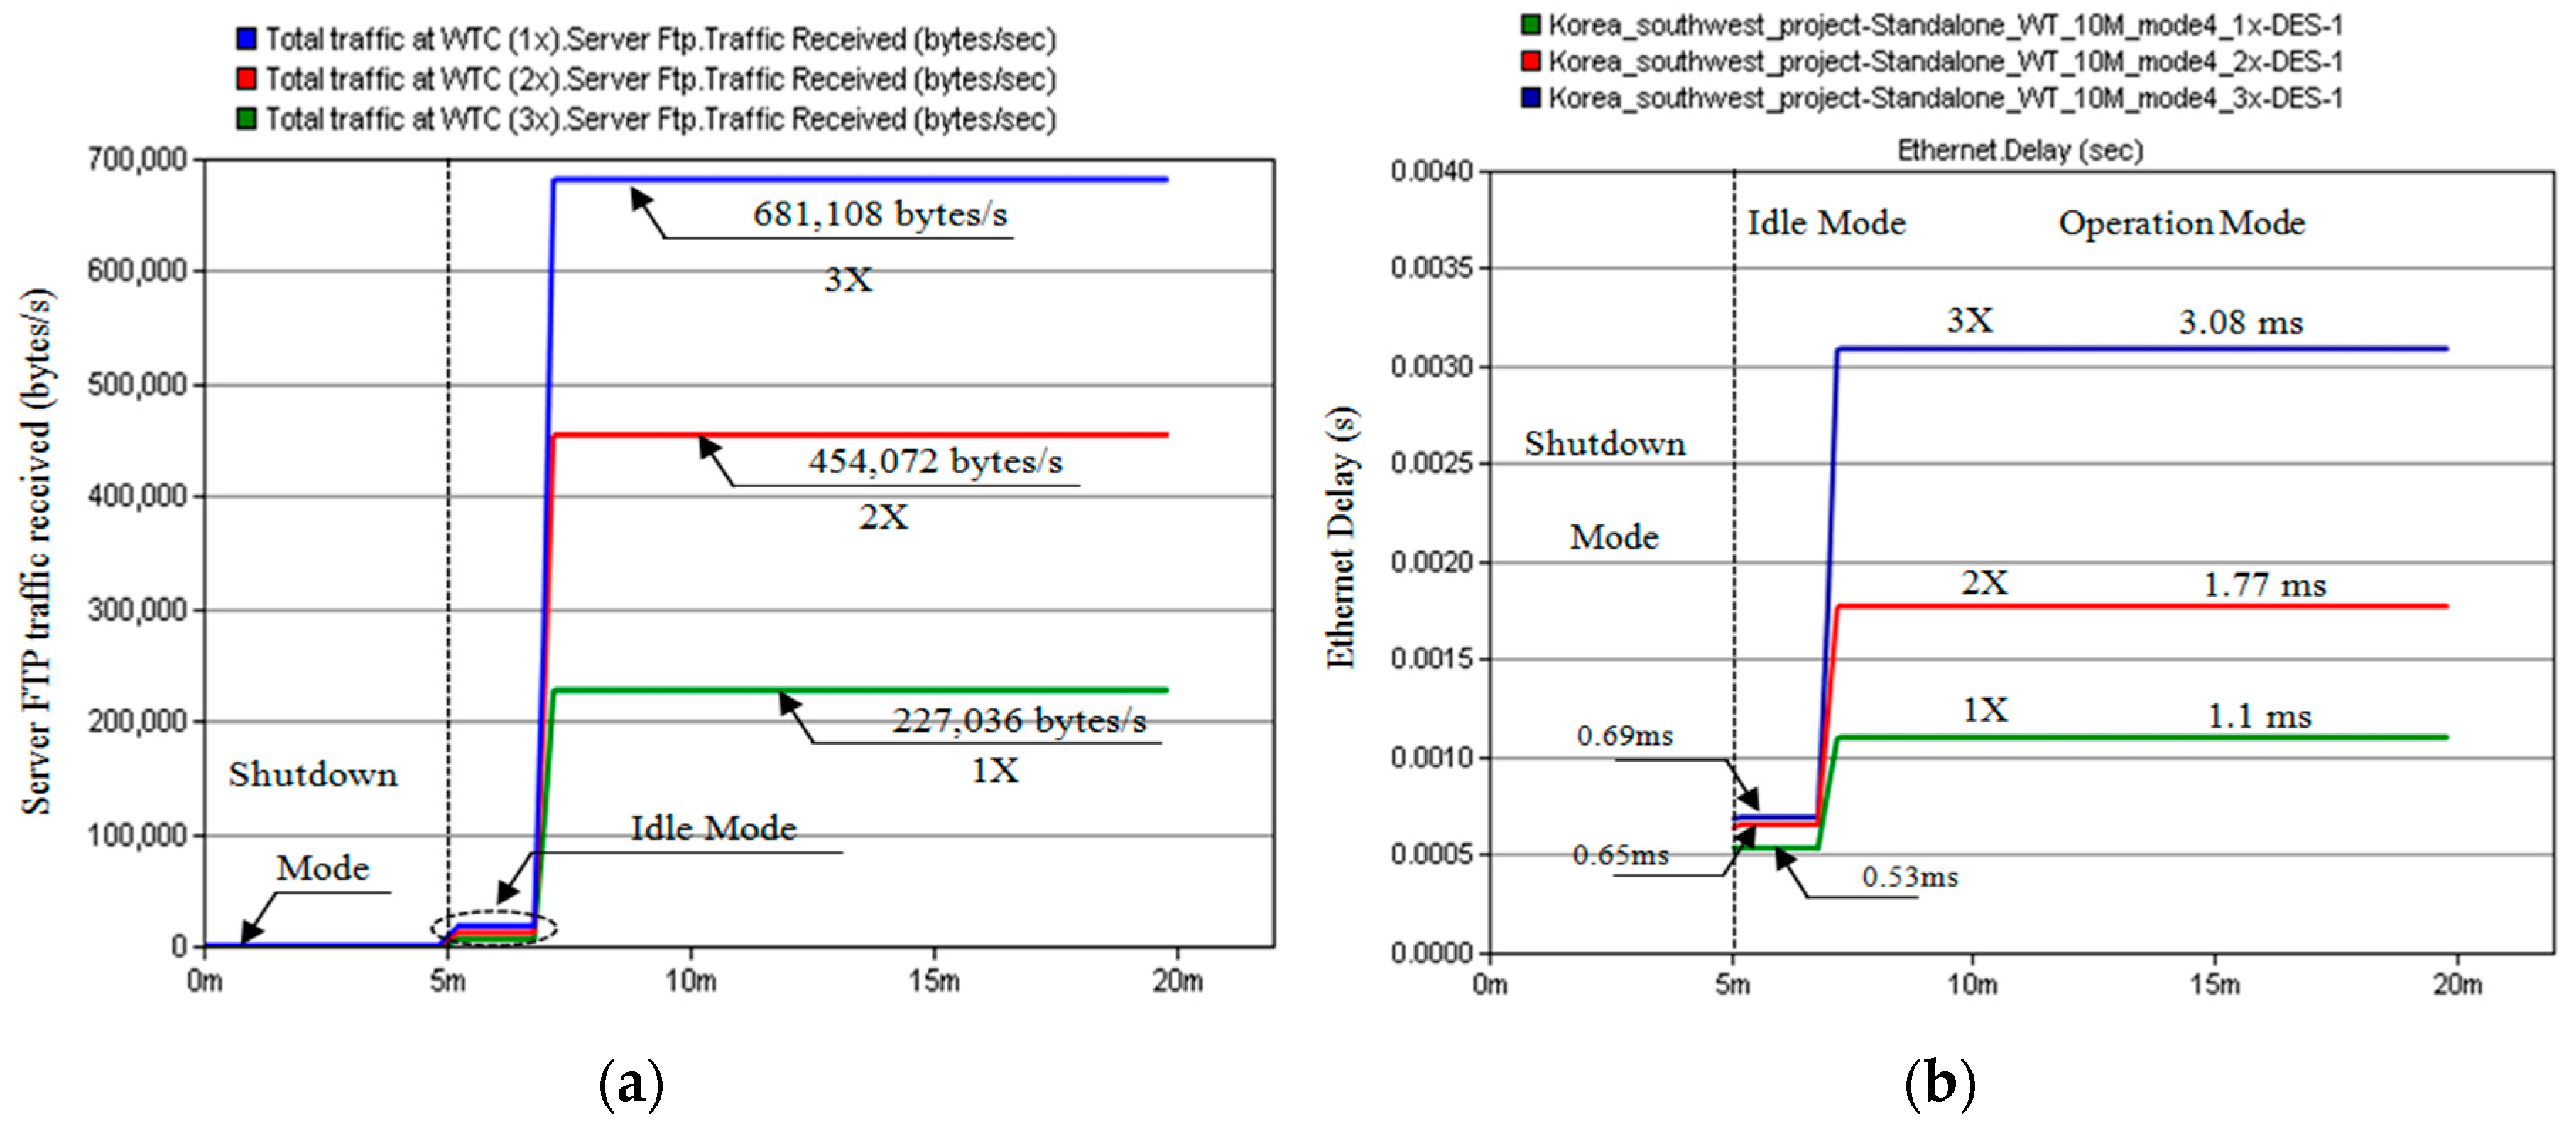Click the '0.69ms' idle delay label

tap(1624, 736)
